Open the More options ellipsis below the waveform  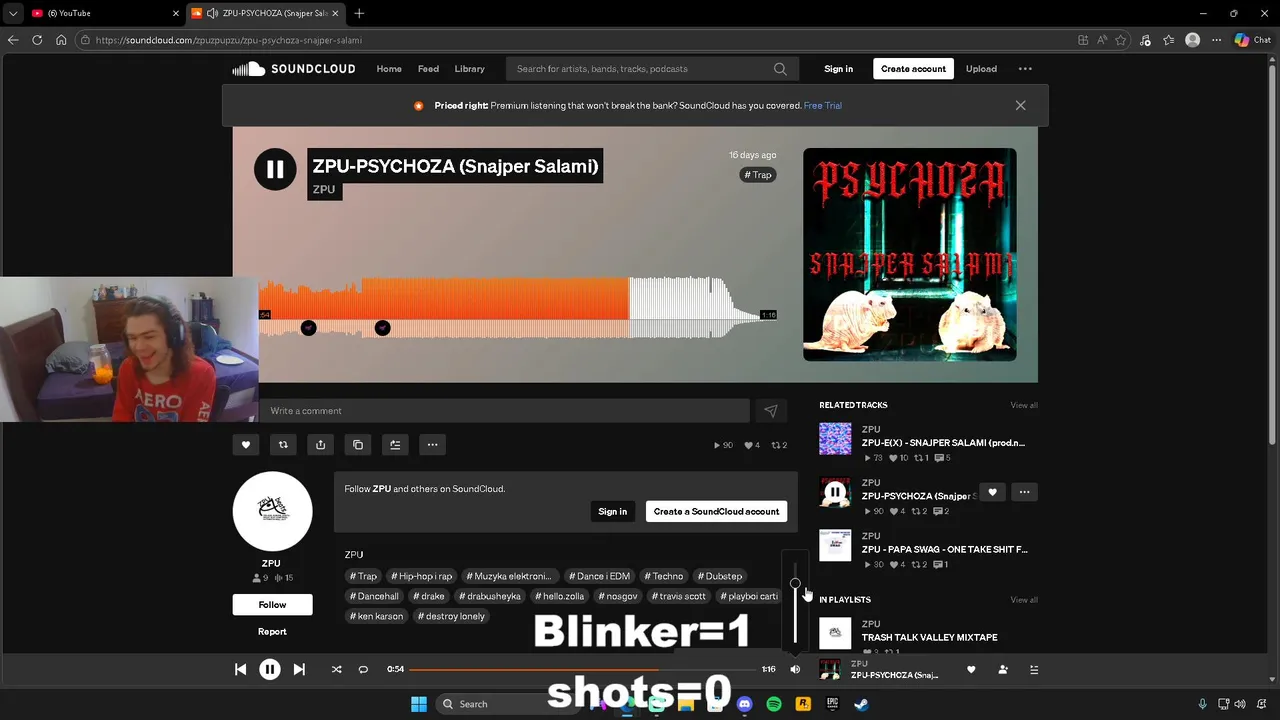432,445
